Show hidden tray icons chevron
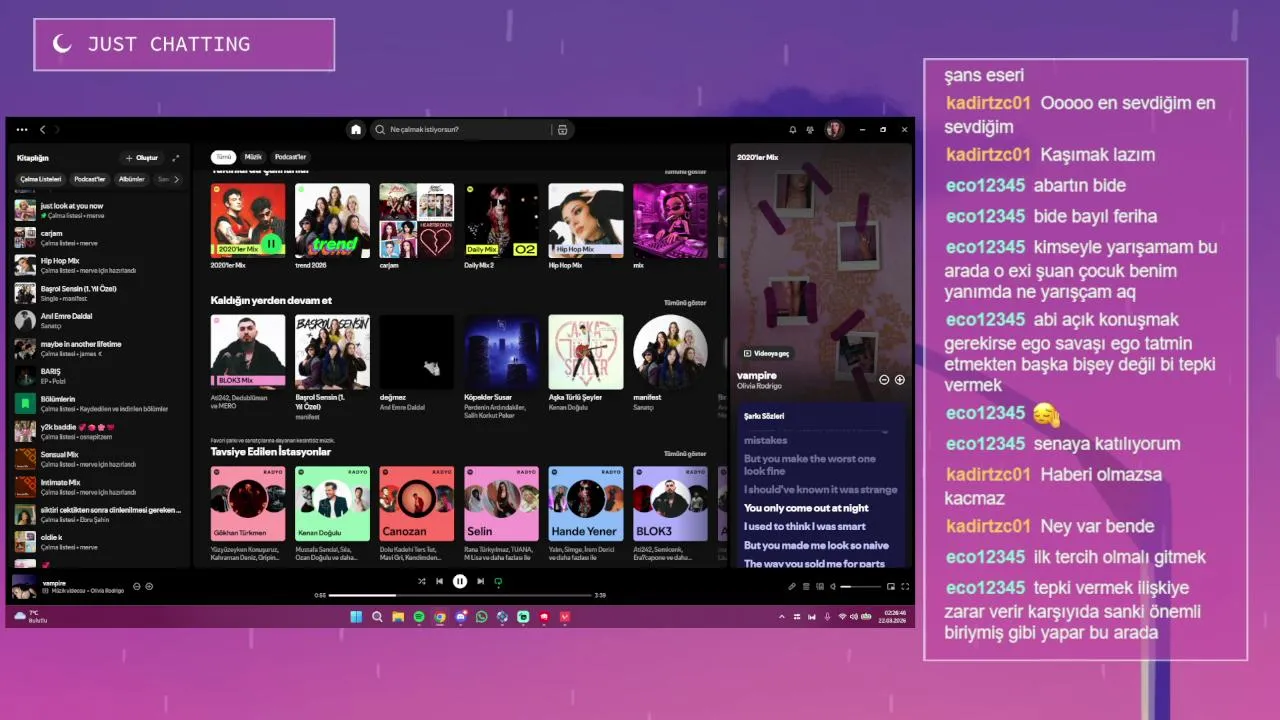The image size is (1280, 720). pos(782,617)
